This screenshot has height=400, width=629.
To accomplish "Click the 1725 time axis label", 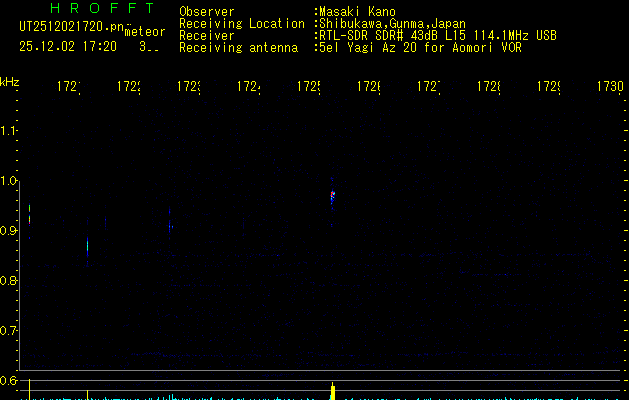I will coord(309,86).
